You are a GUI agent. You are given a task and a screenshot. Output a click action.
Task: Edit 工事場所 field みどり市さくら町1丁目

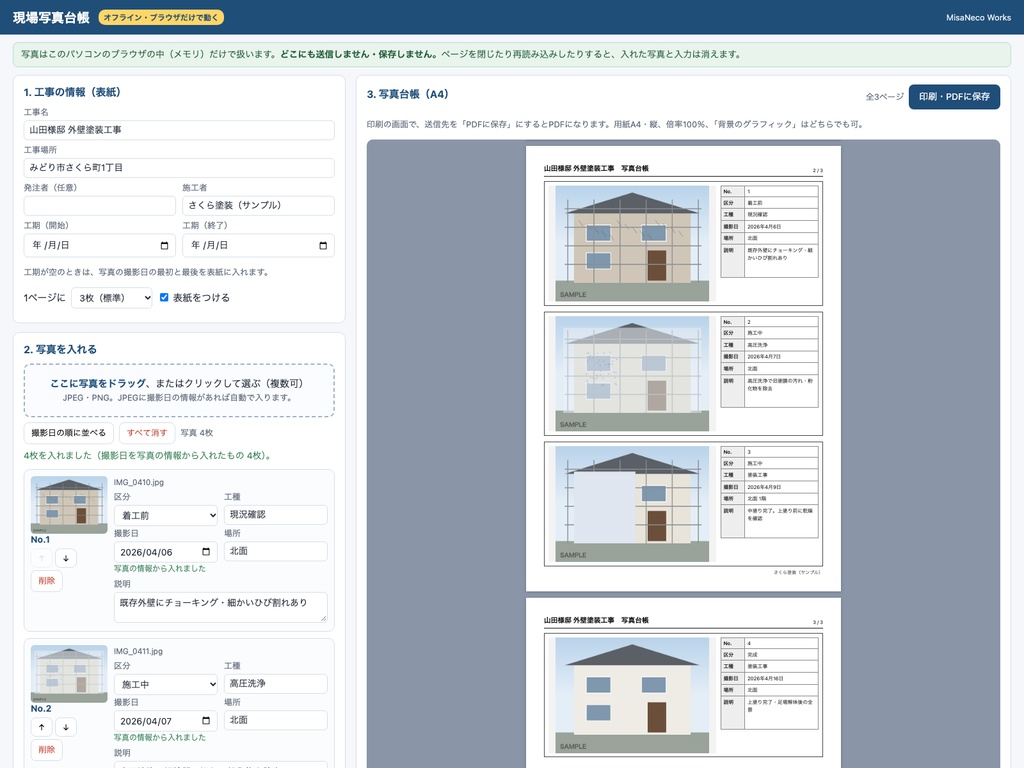coord(179,168)
